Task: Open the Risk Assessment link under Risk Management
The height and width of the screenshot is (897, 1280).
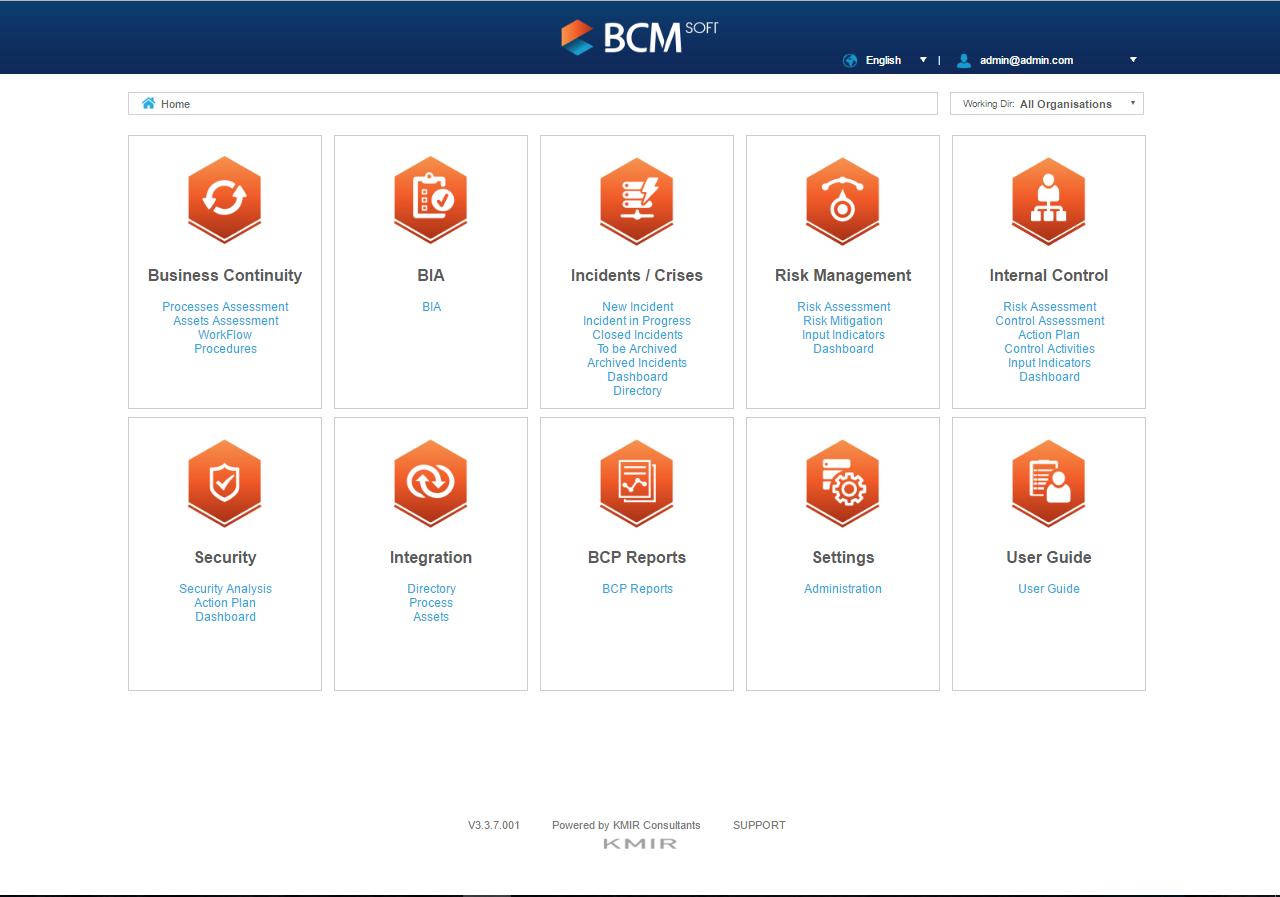Action: click(x=843, y=307)
